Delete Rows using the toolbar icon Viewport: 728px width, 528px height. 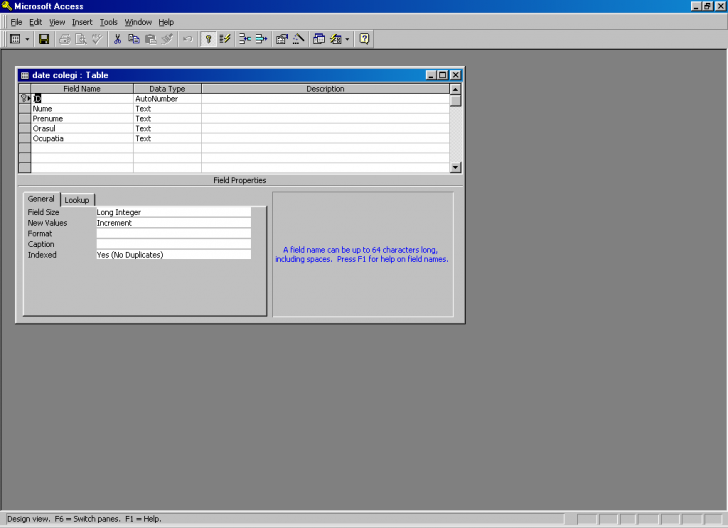point(261,39)
